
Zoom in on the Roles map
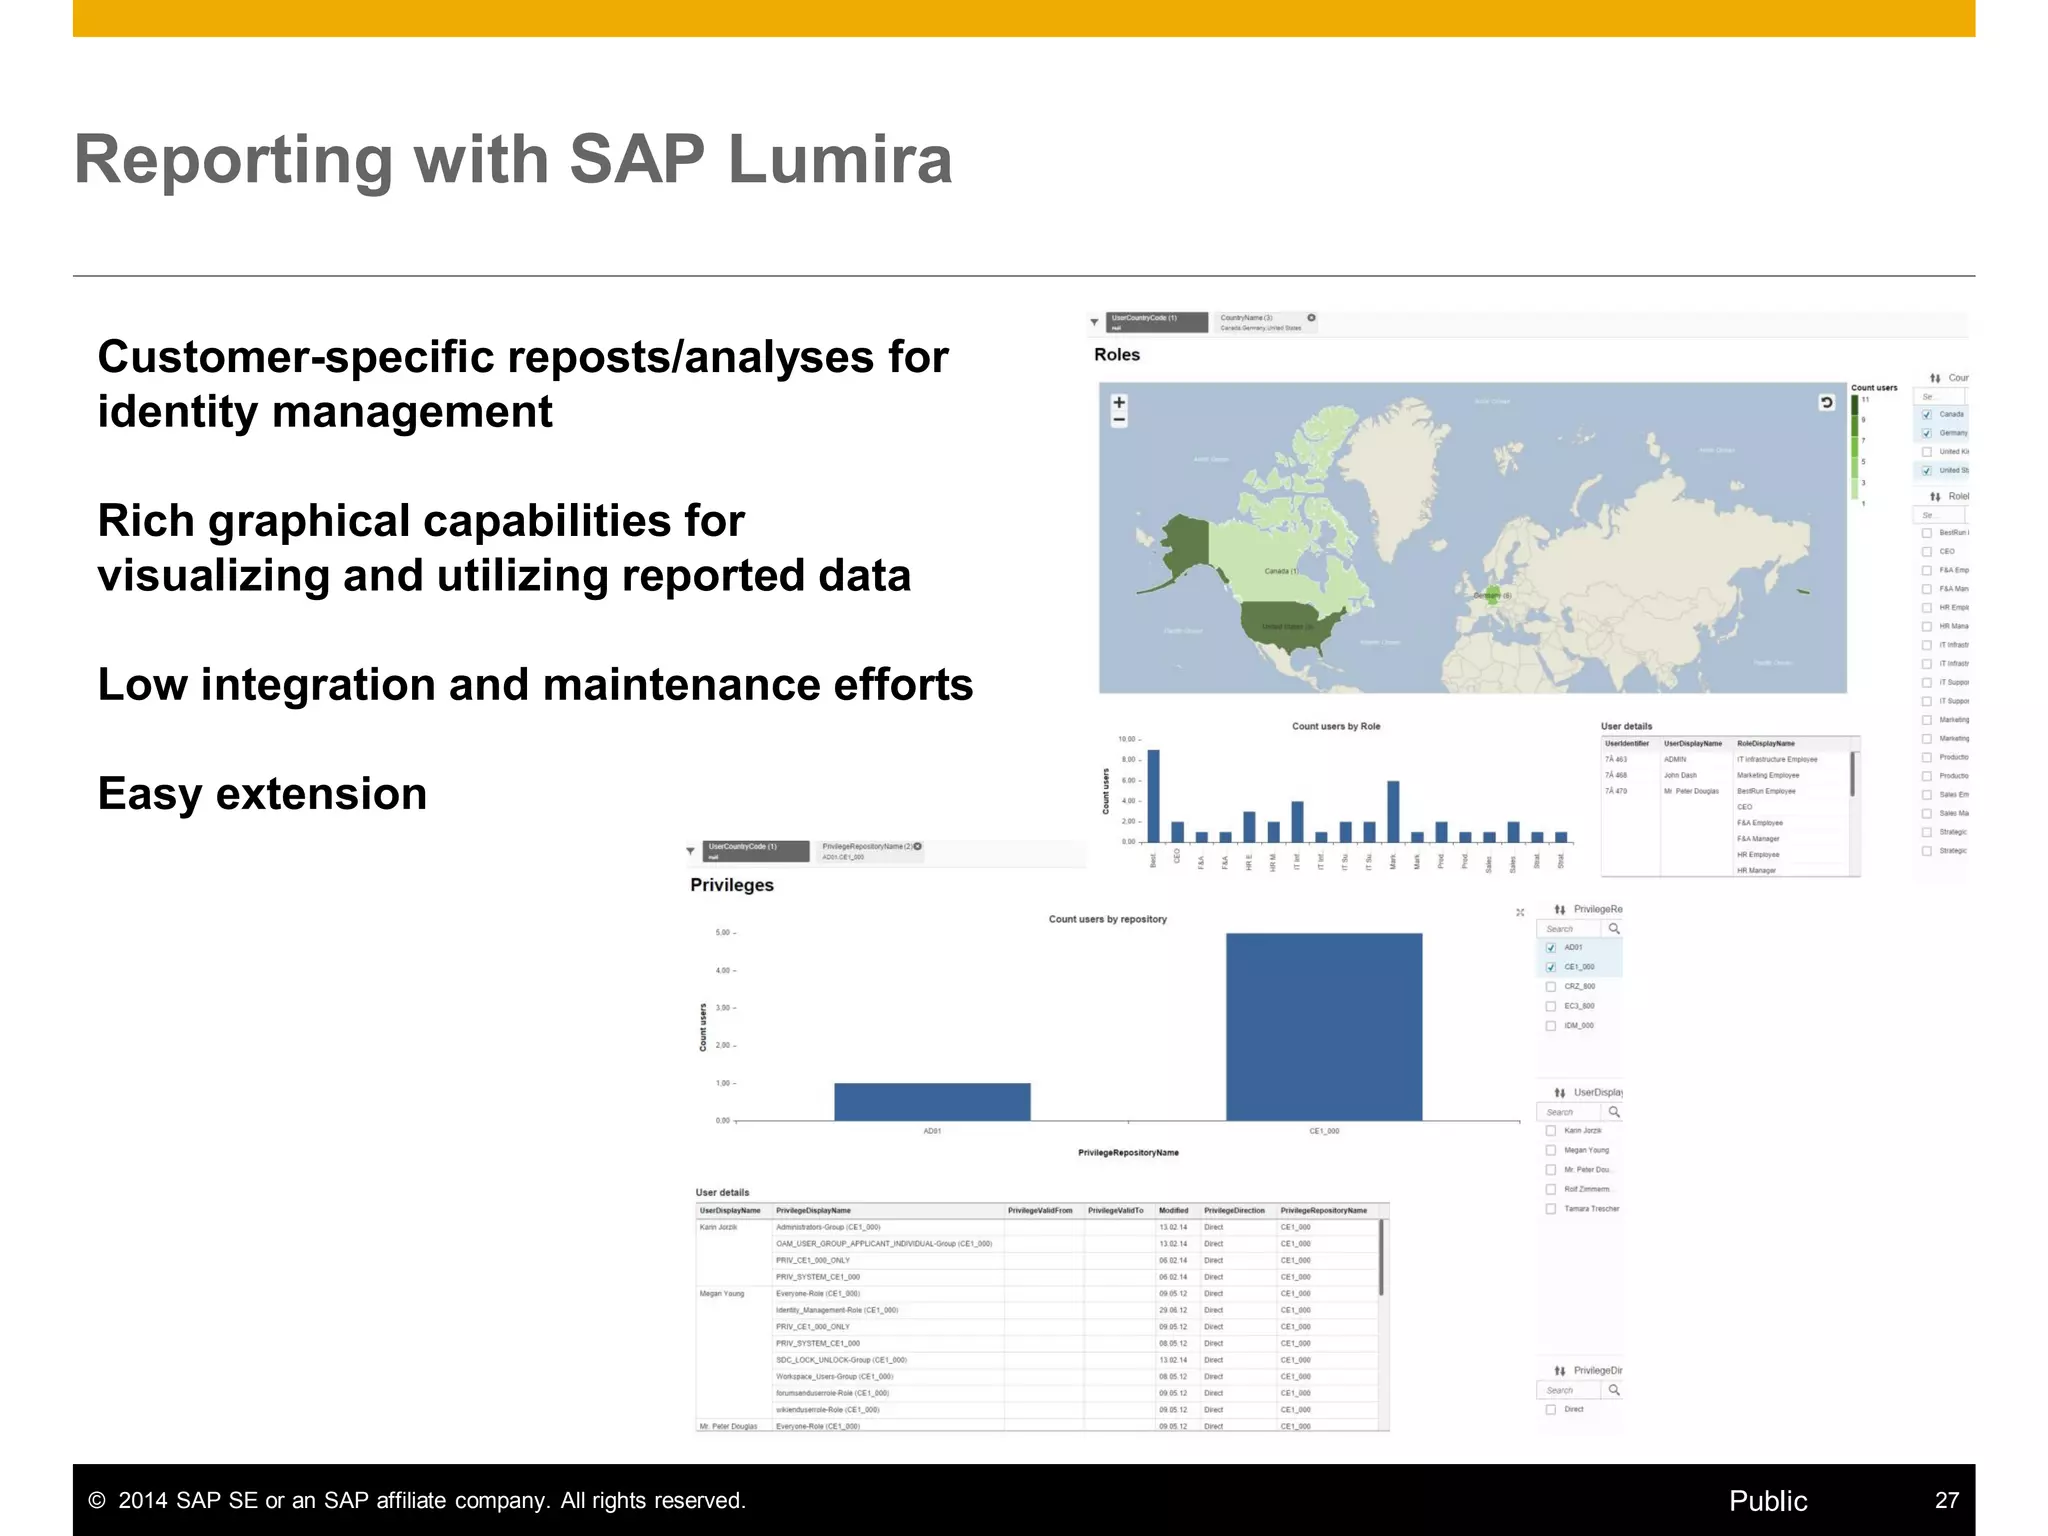[1119, 403]
